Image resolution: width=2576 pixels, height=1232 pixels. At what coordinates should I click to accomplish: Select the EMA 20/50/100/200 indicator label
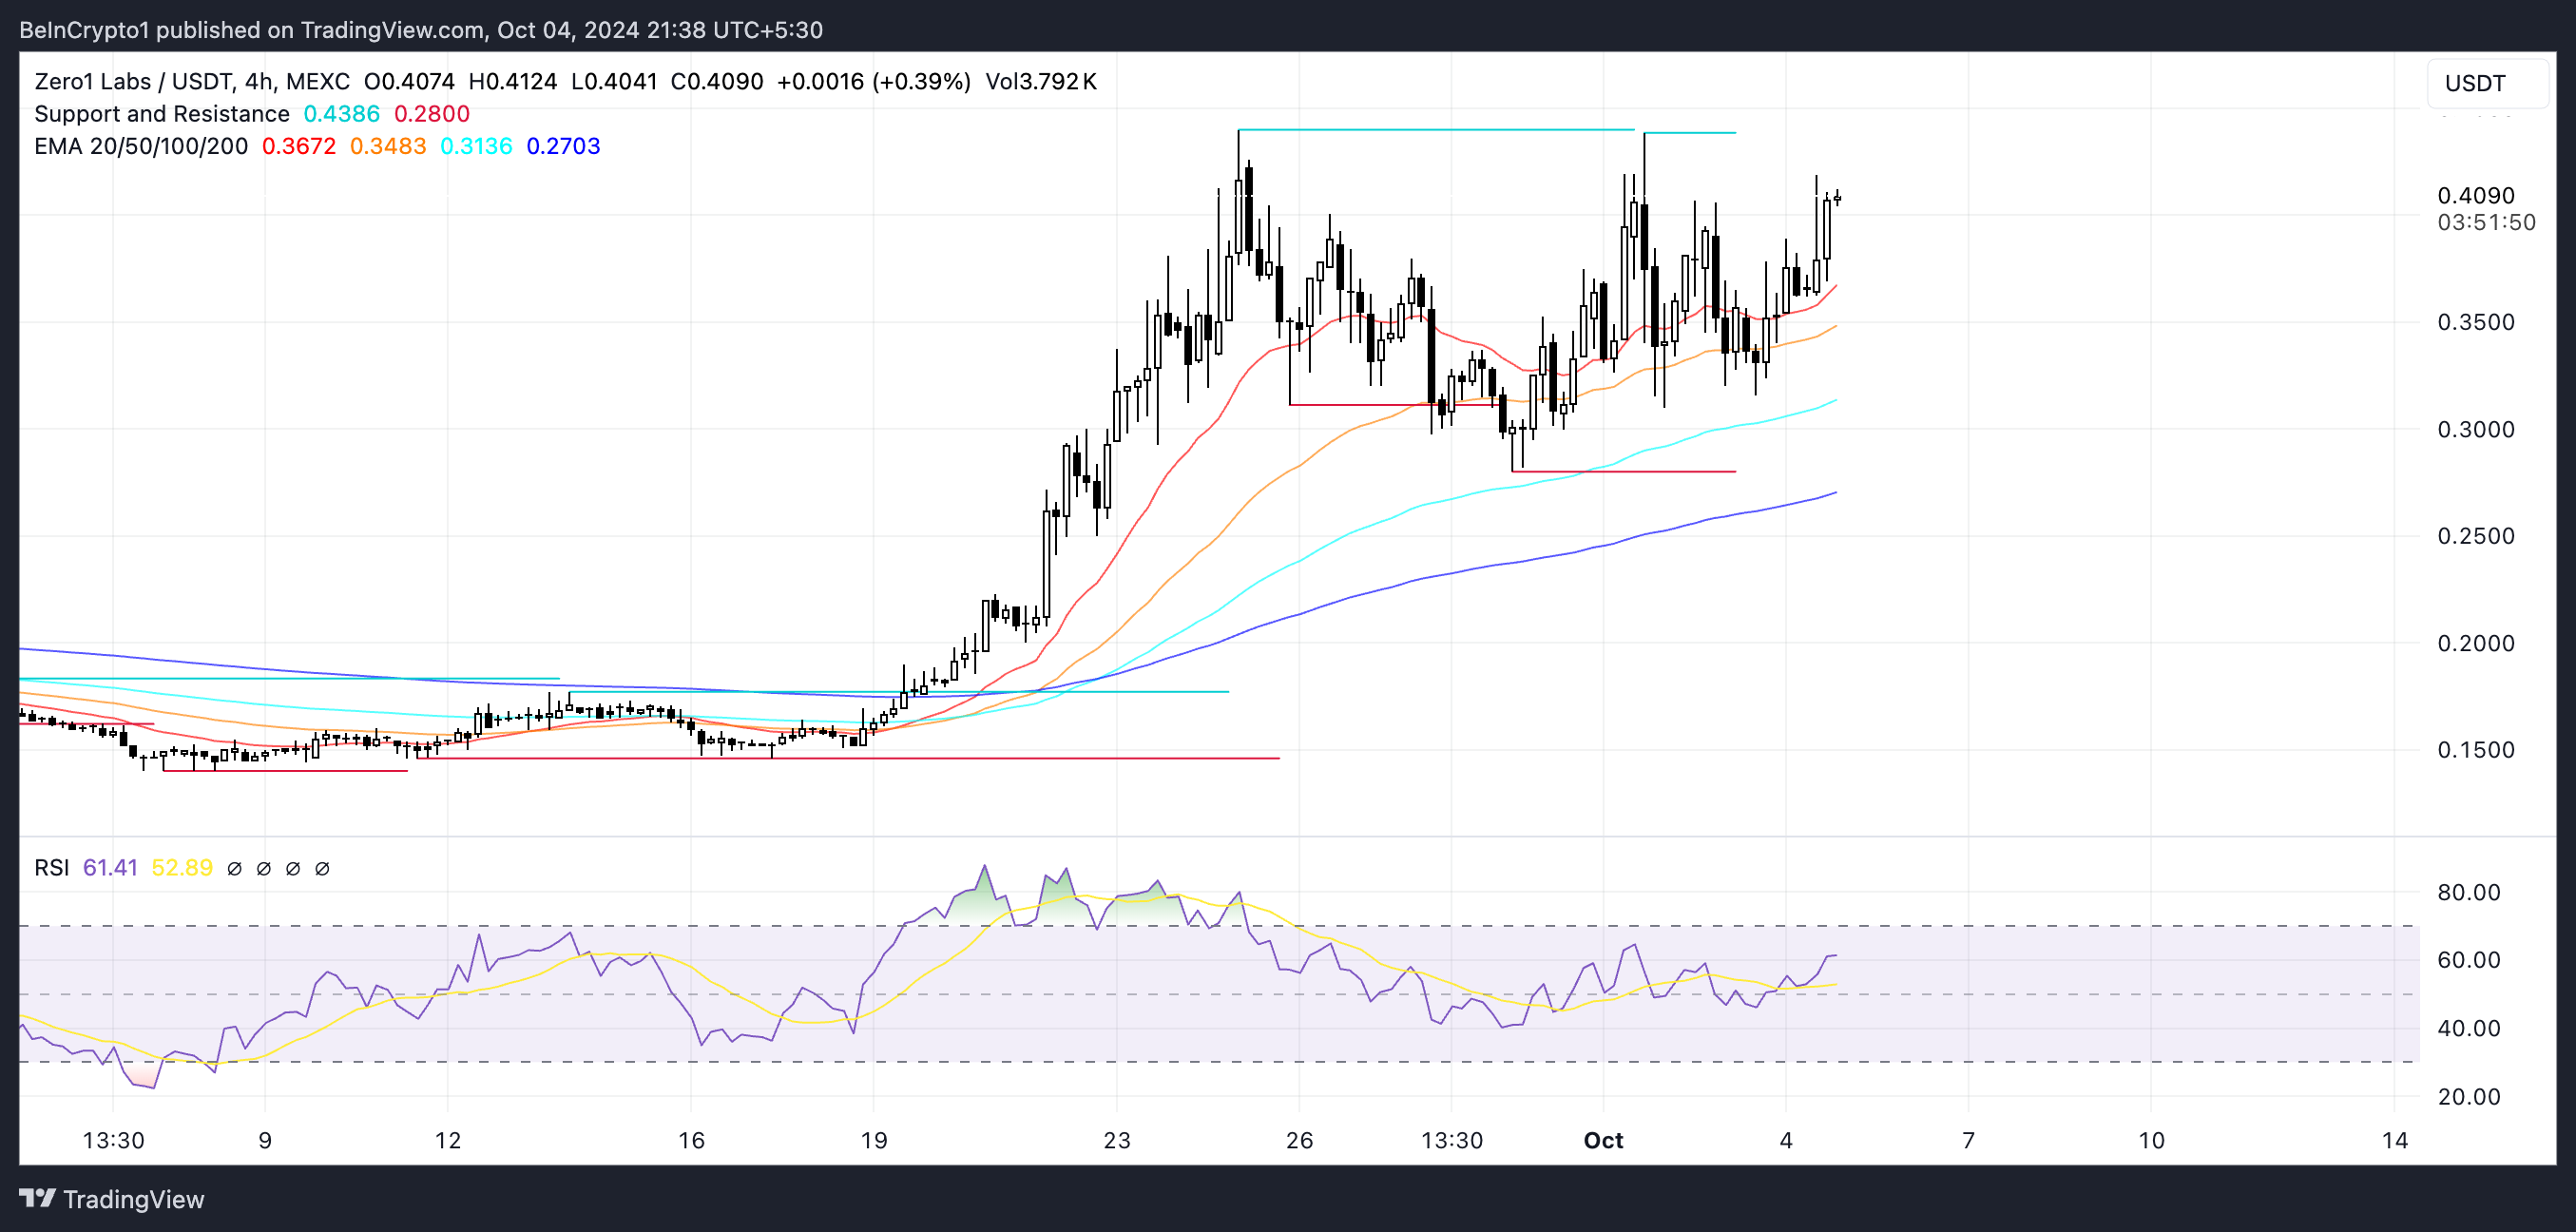pos(140,146)
